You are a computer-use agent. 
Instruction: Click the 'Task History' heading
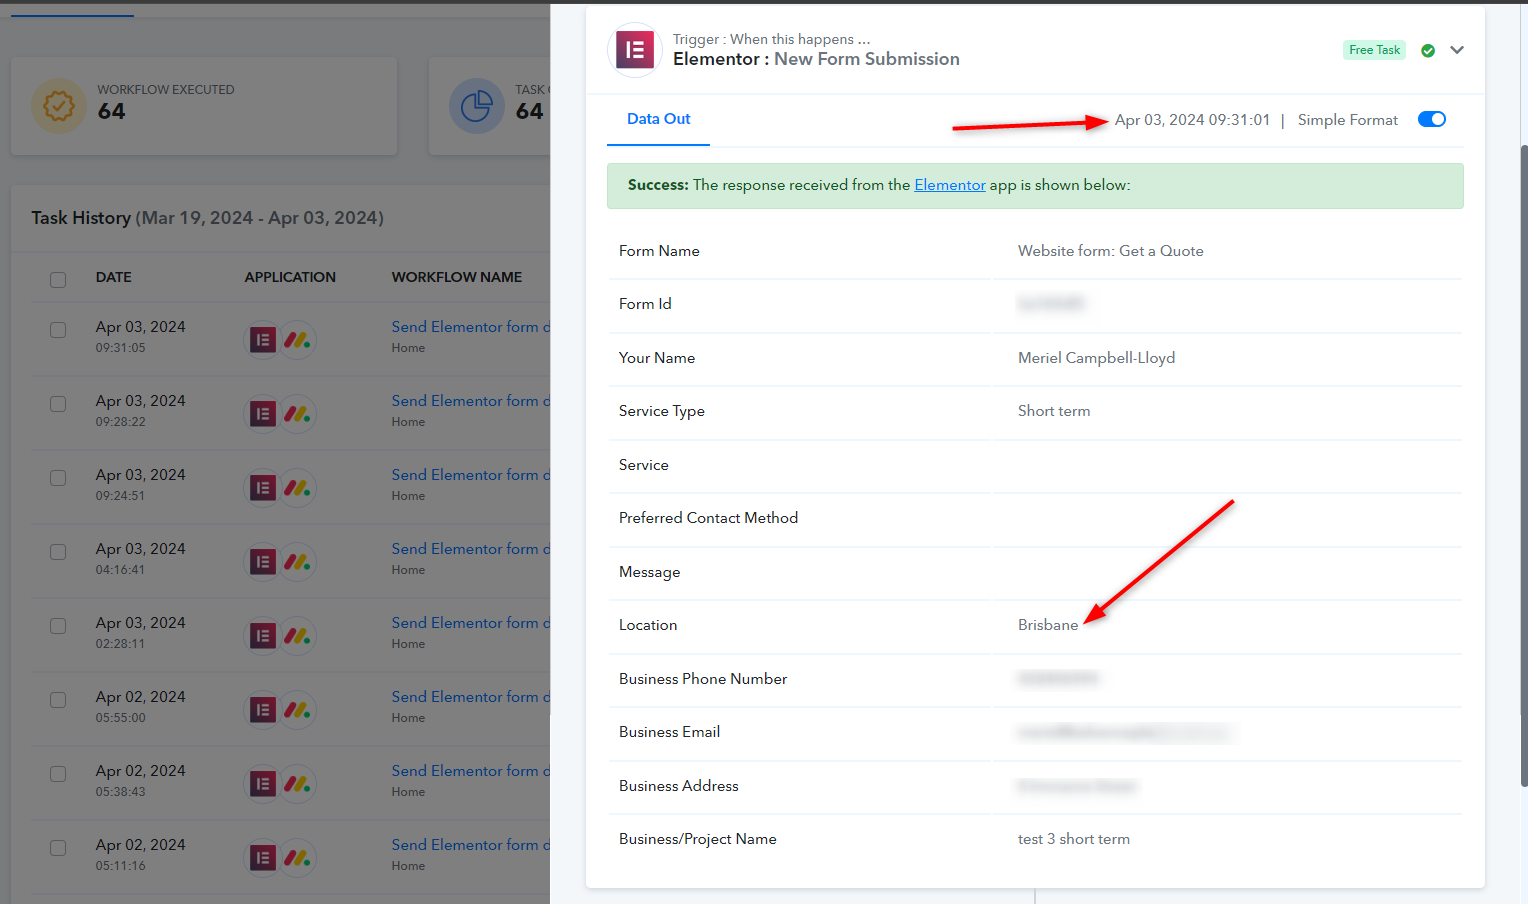[x=81, y=218]
